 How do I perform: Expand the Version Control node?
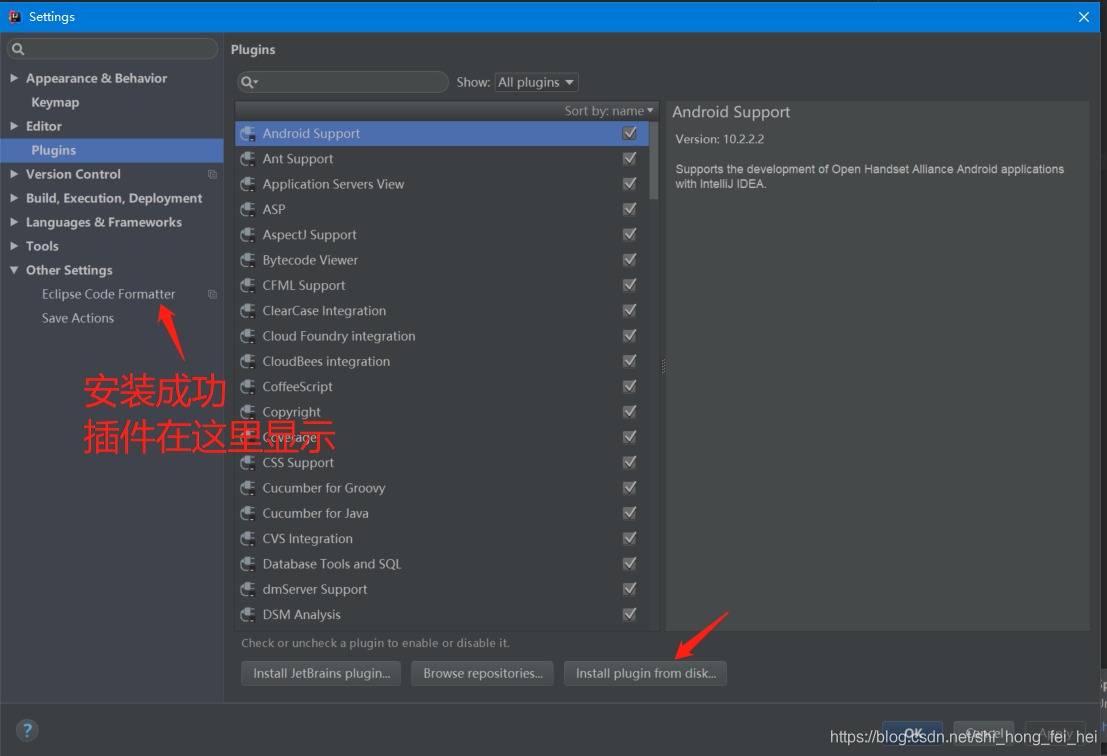(14, 174)
